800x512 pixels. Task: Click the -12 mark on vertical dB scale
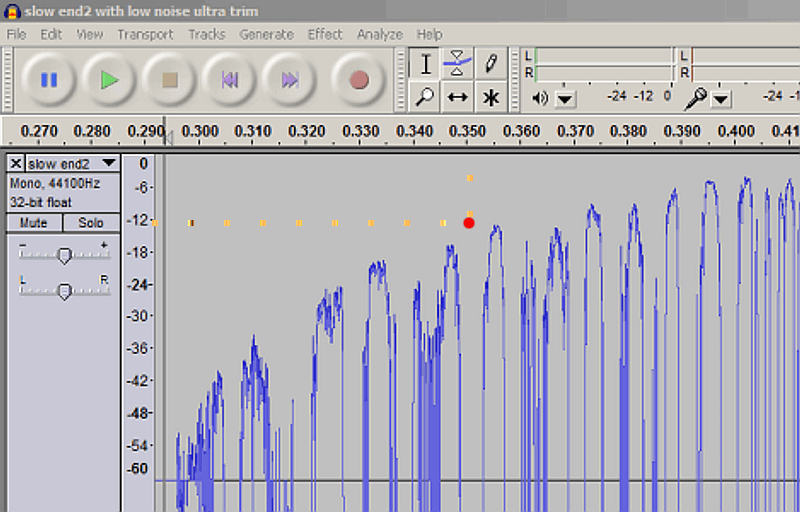tap(139, 220)
